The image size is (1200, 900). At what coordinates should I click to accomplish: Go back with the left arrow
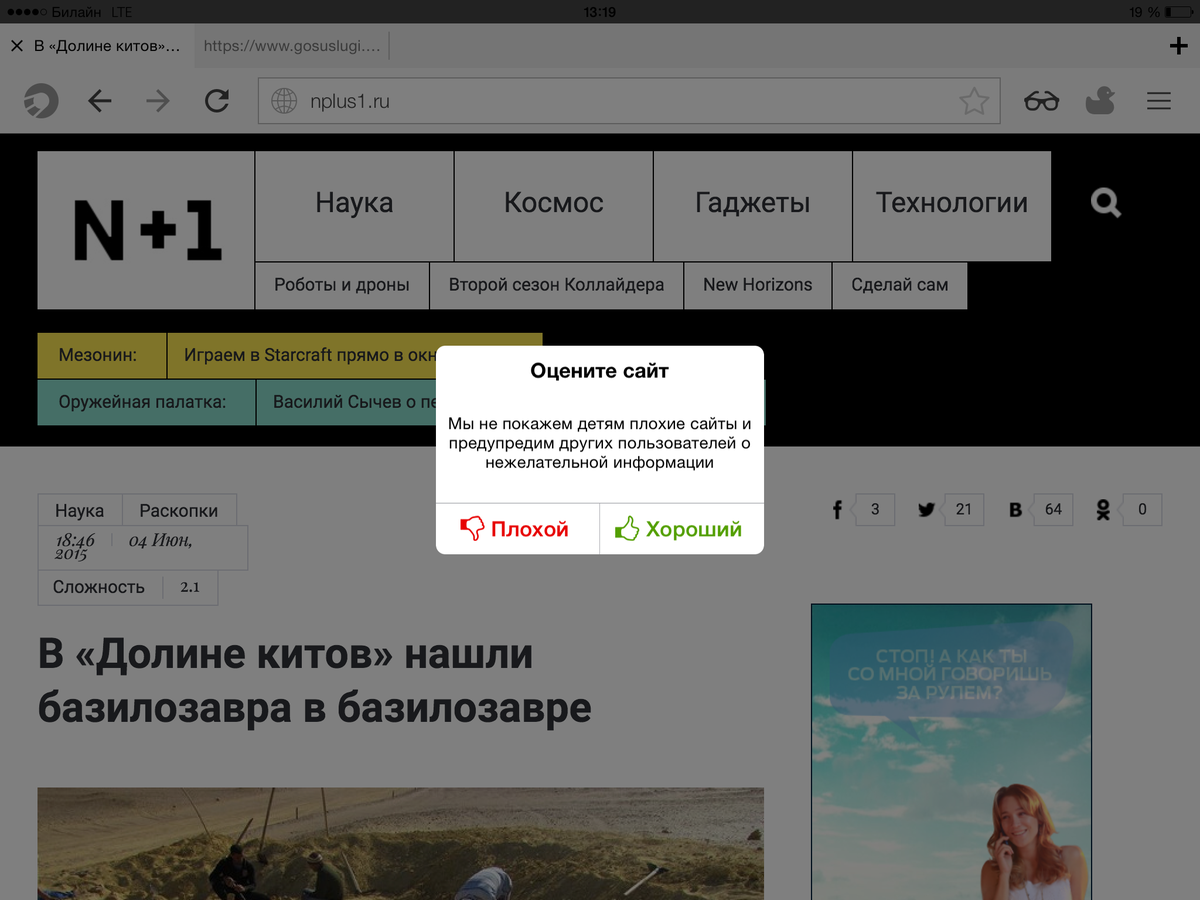click(x=100, y=100)
